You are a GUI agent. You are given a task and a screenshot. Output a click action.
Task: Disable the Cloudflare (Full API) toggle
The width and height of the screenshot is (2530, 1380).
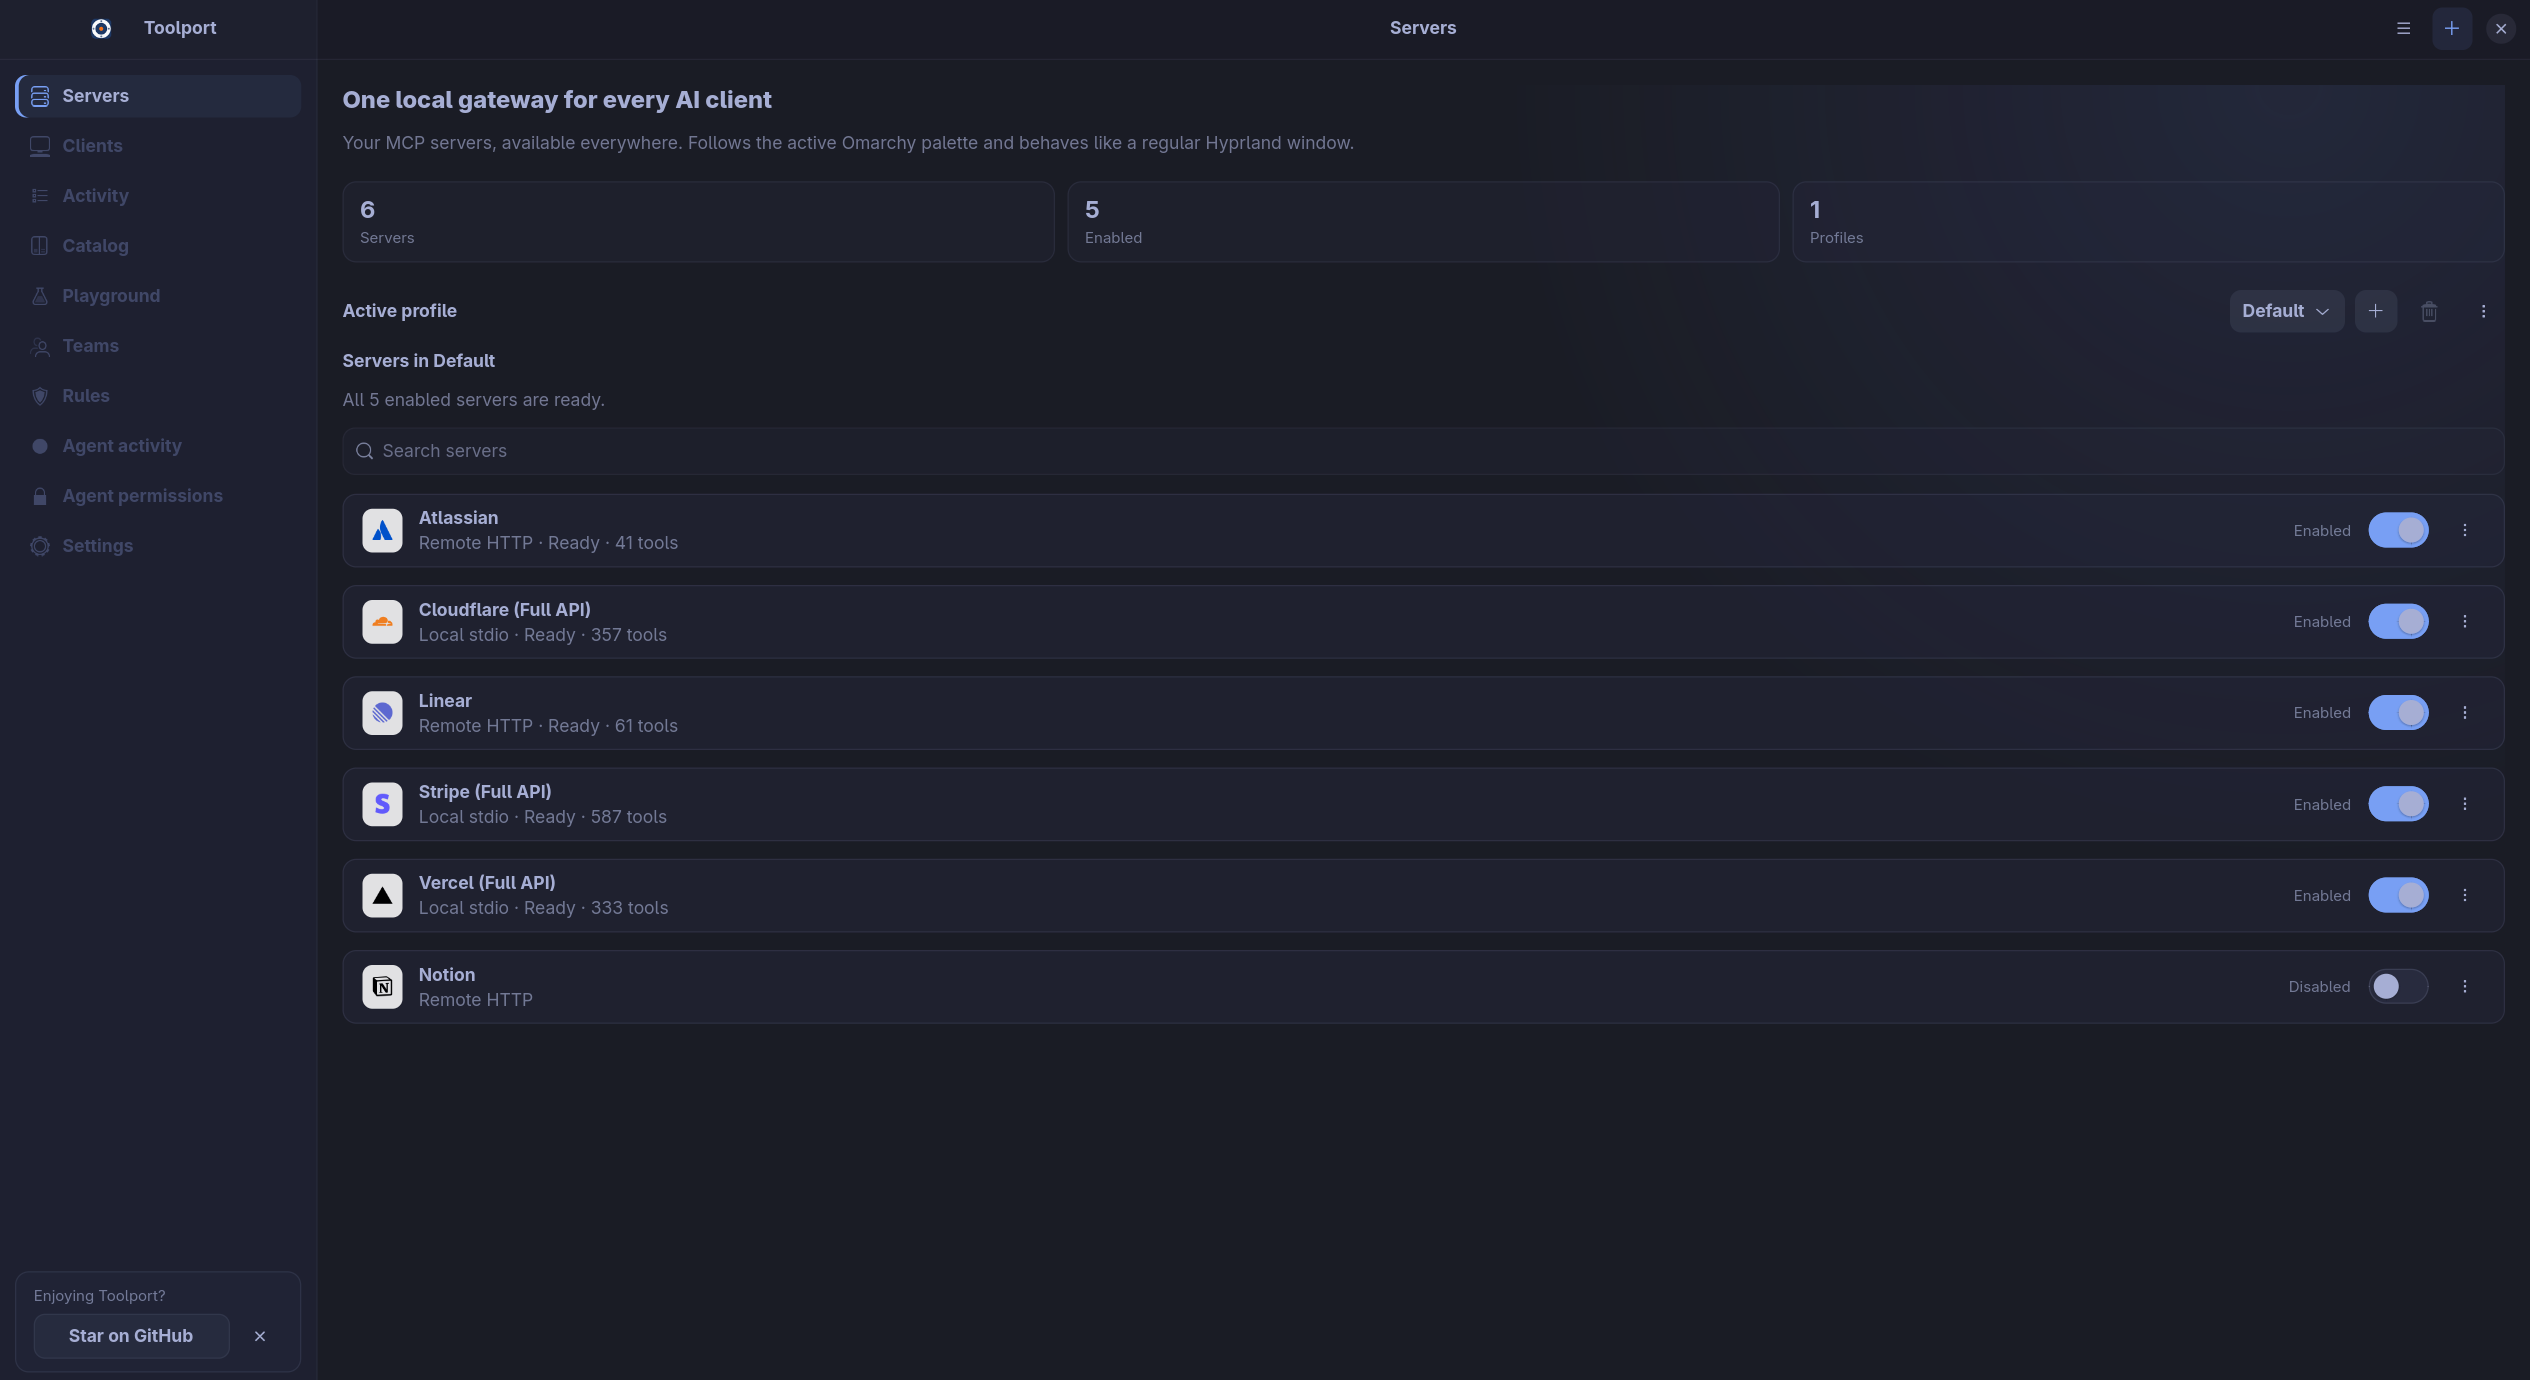(x=2398, y=622)
